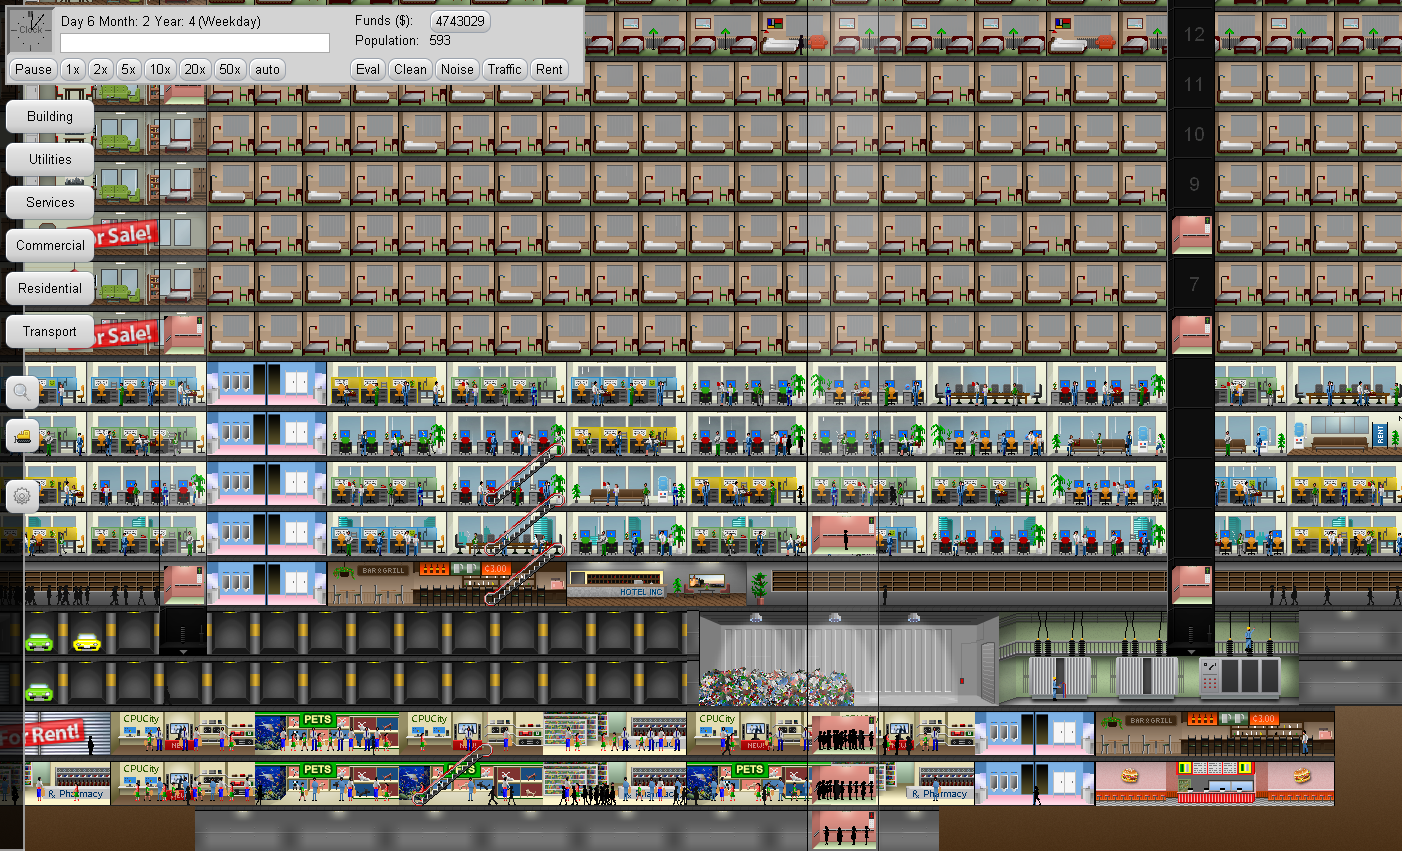Activate the yellow bulldozer demolish tool

tap(22, 436)
